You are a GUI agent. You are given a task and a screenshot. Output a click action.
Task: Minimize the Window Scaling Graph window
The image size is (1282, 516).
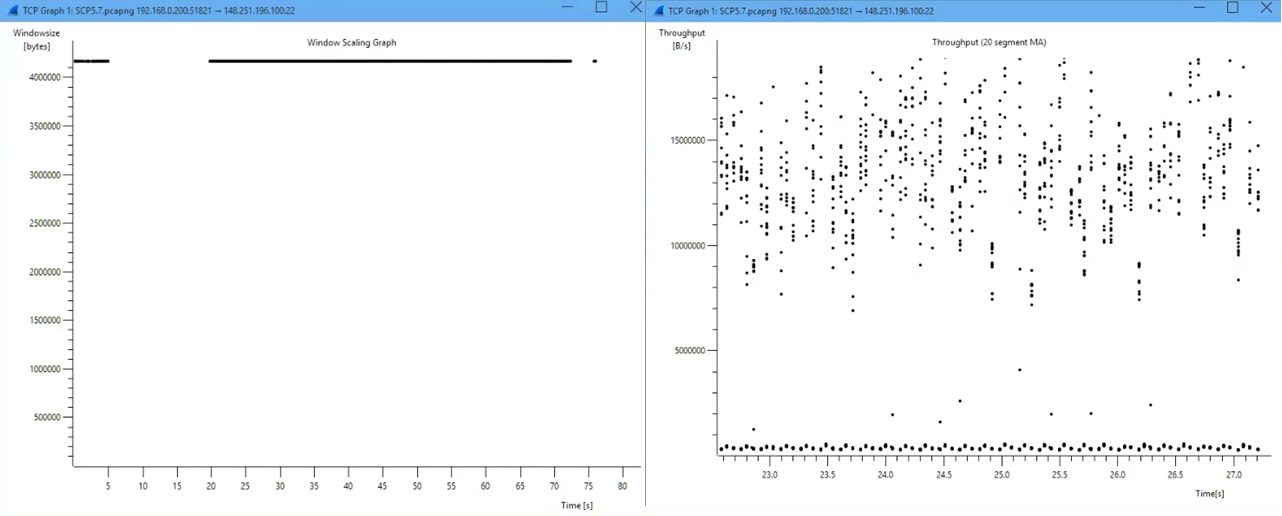[x=567, y=8]
